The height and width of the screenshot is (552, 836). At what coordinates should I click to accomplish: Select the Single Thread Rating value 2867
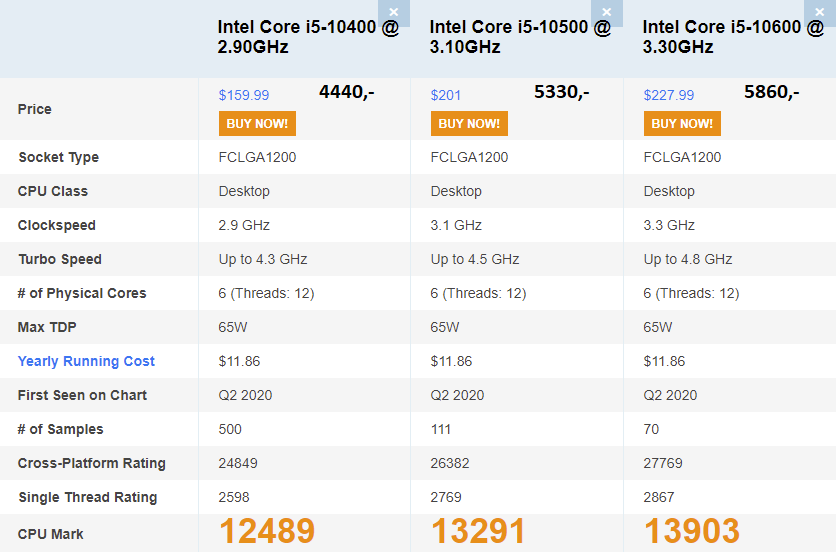coord(659,497)
